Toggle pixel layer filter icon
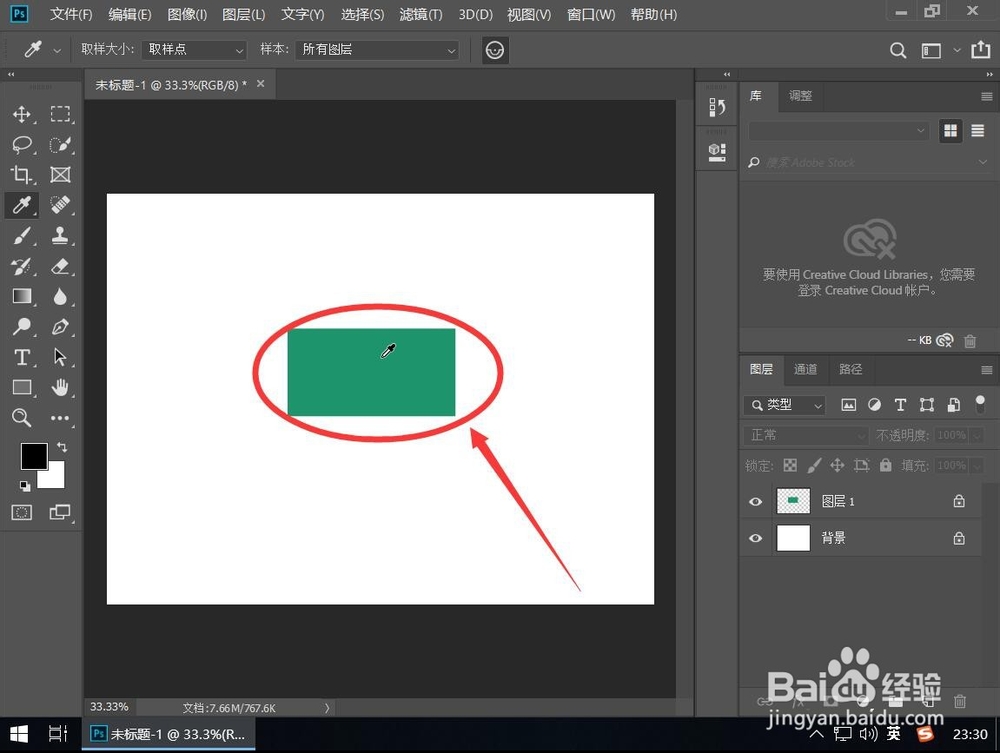Image resolution: width=1000 pixels, height=753 pixels. click(848, 405)
